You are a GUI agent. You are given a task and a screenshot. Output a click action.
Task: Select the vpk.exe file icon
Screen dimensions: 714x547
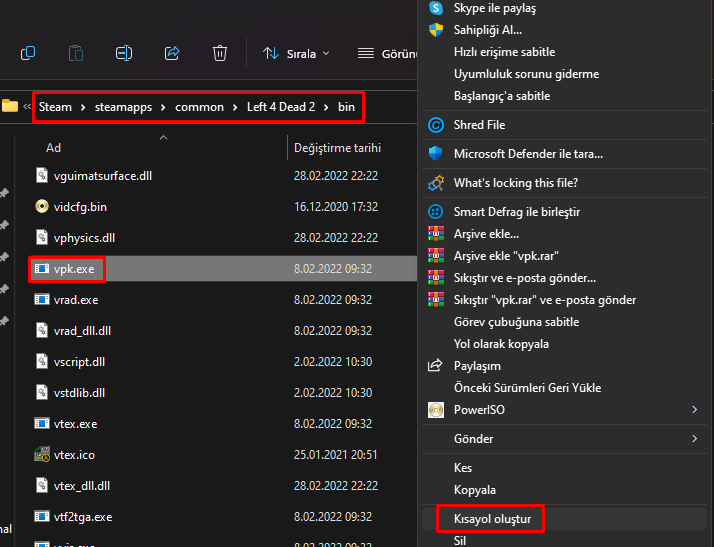(x=42, y=268)
